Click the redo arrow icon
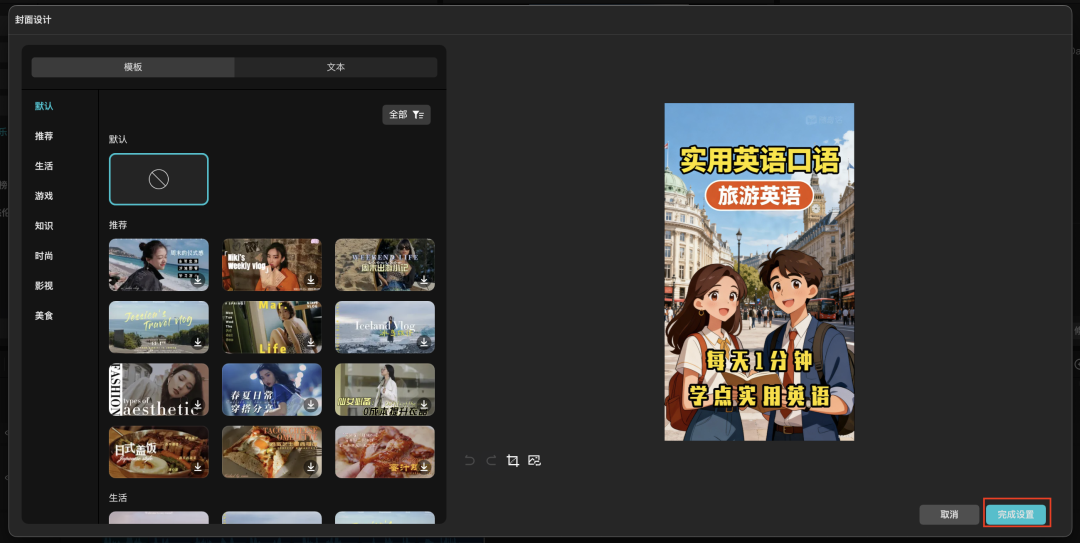Viewport: 1080px width, 543px height. (x=490, y=460)
